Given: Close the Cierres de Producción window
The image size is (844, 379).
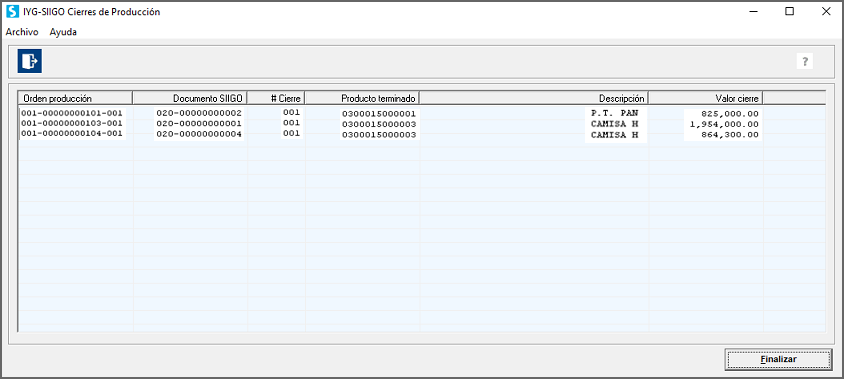Looking at the screenshot, I should point(826,11).
